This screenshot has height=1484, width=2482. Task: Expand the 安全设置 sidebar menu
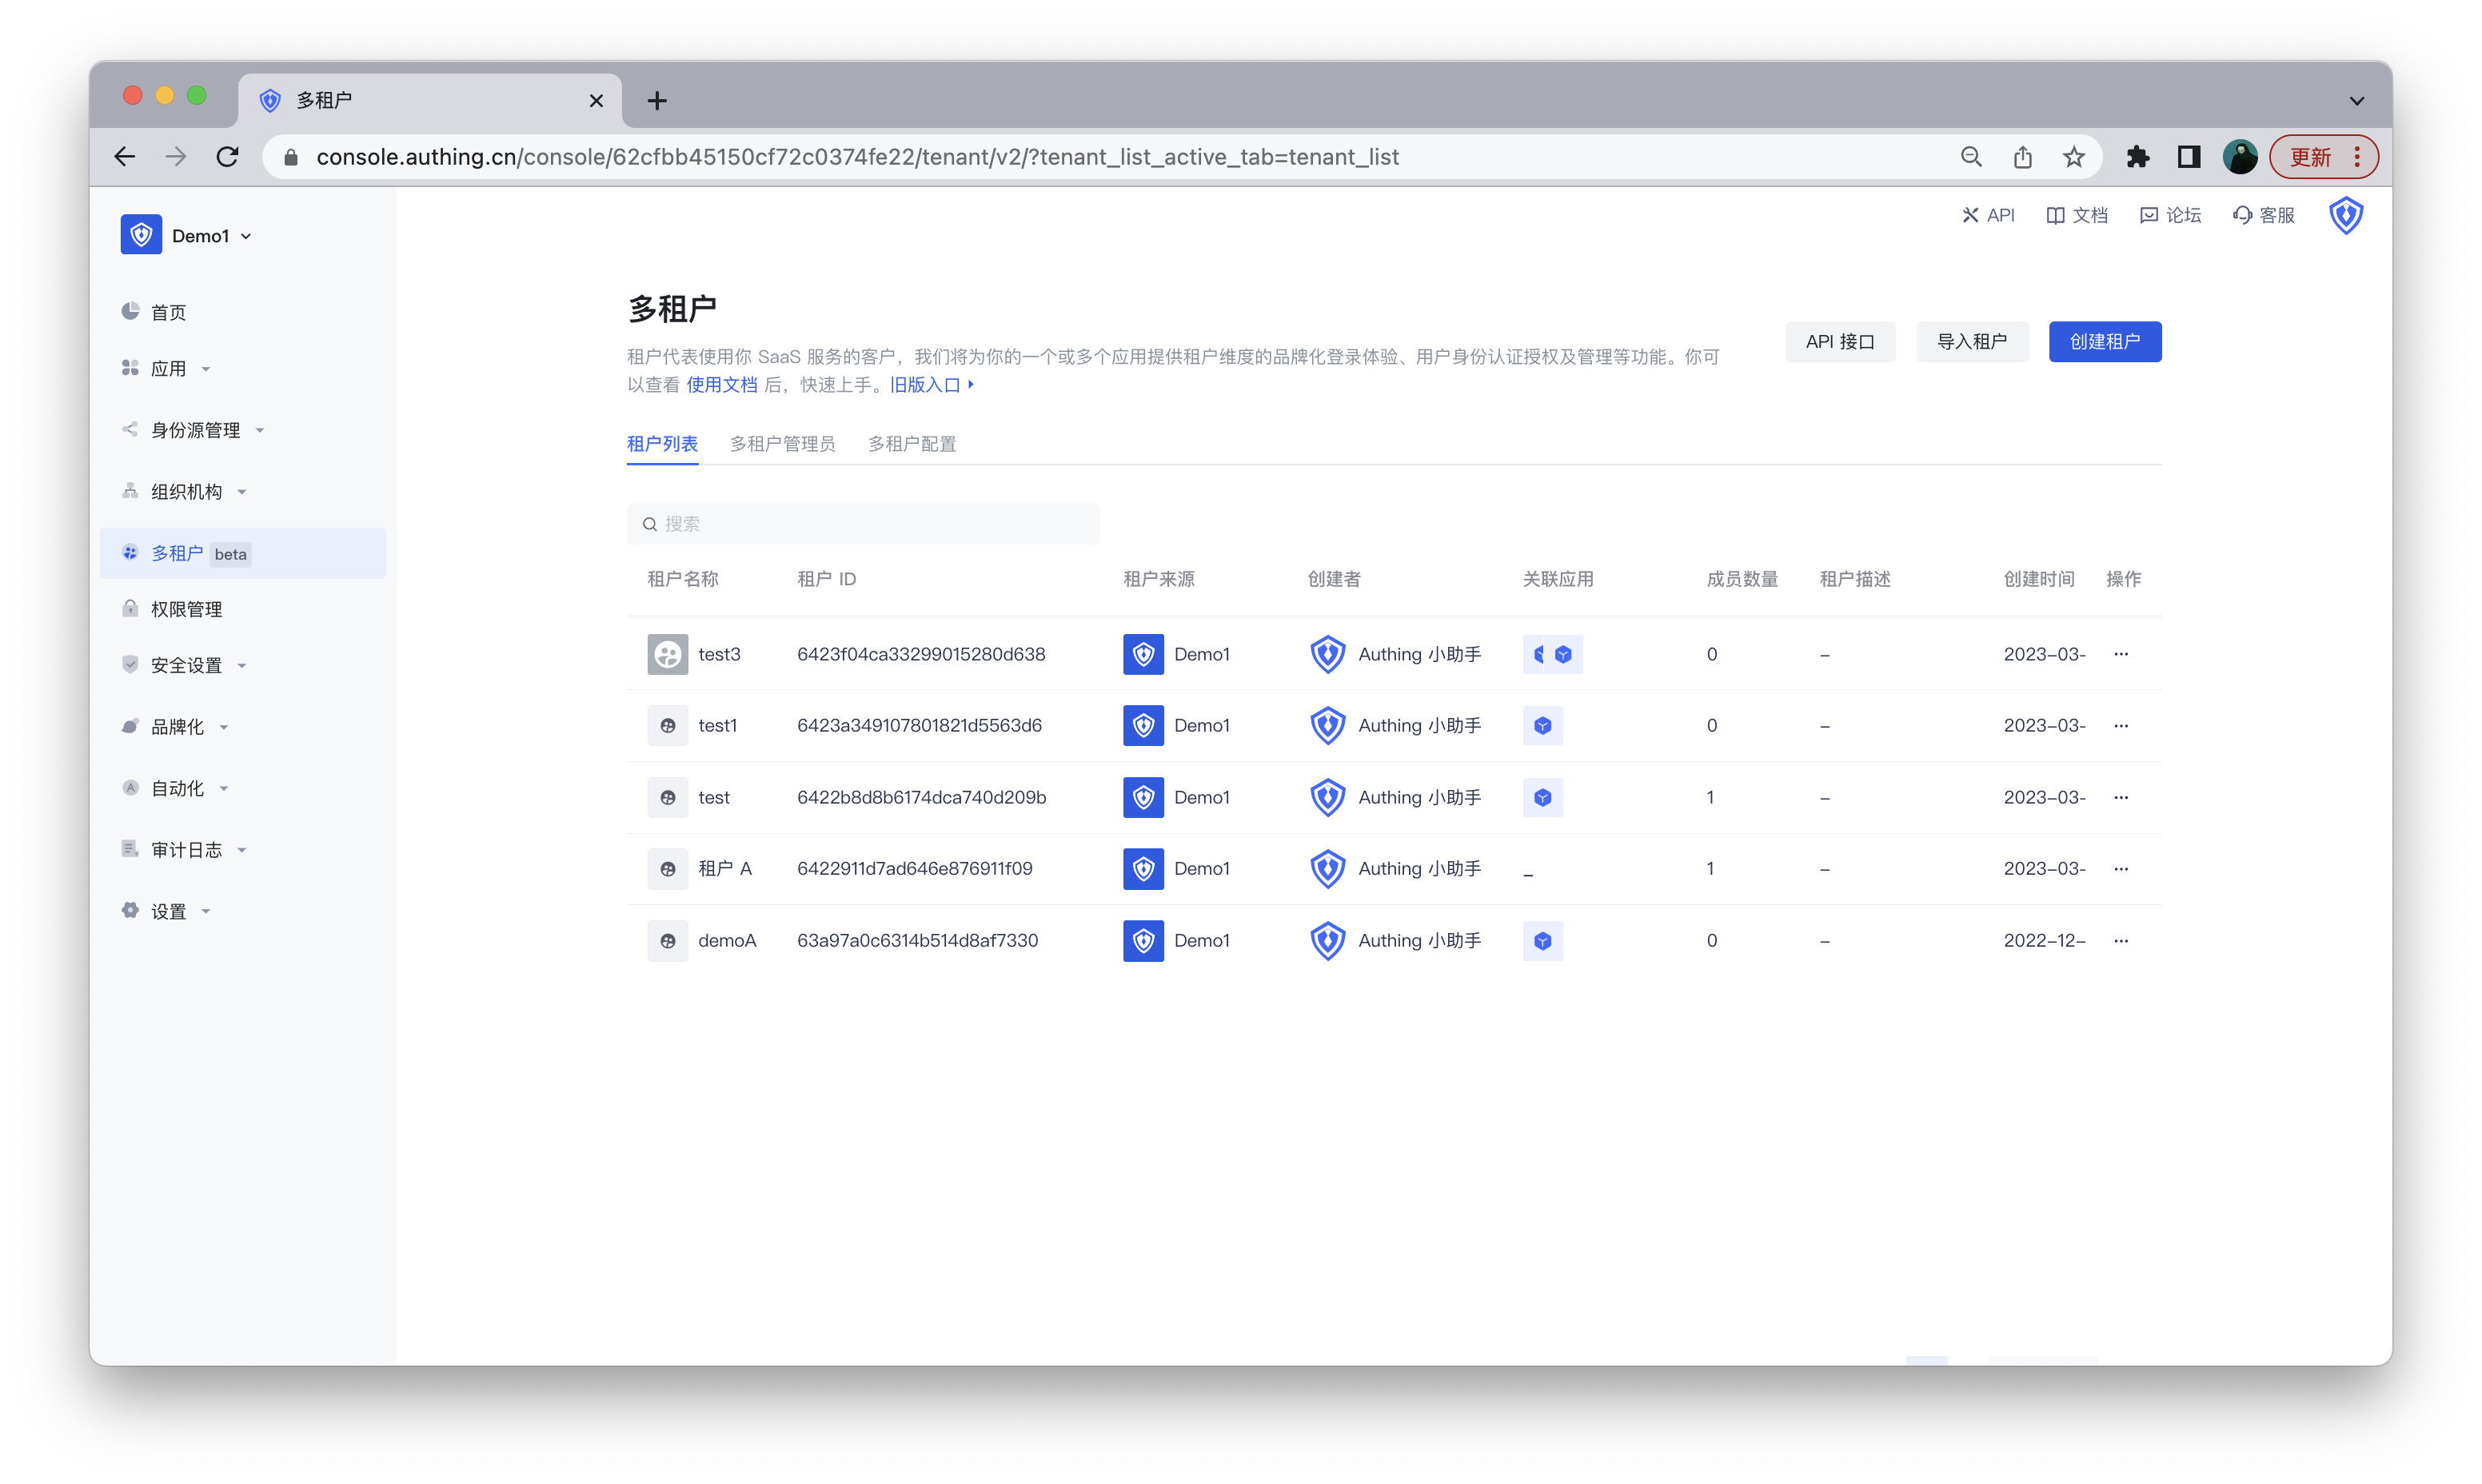click(187, 666)
